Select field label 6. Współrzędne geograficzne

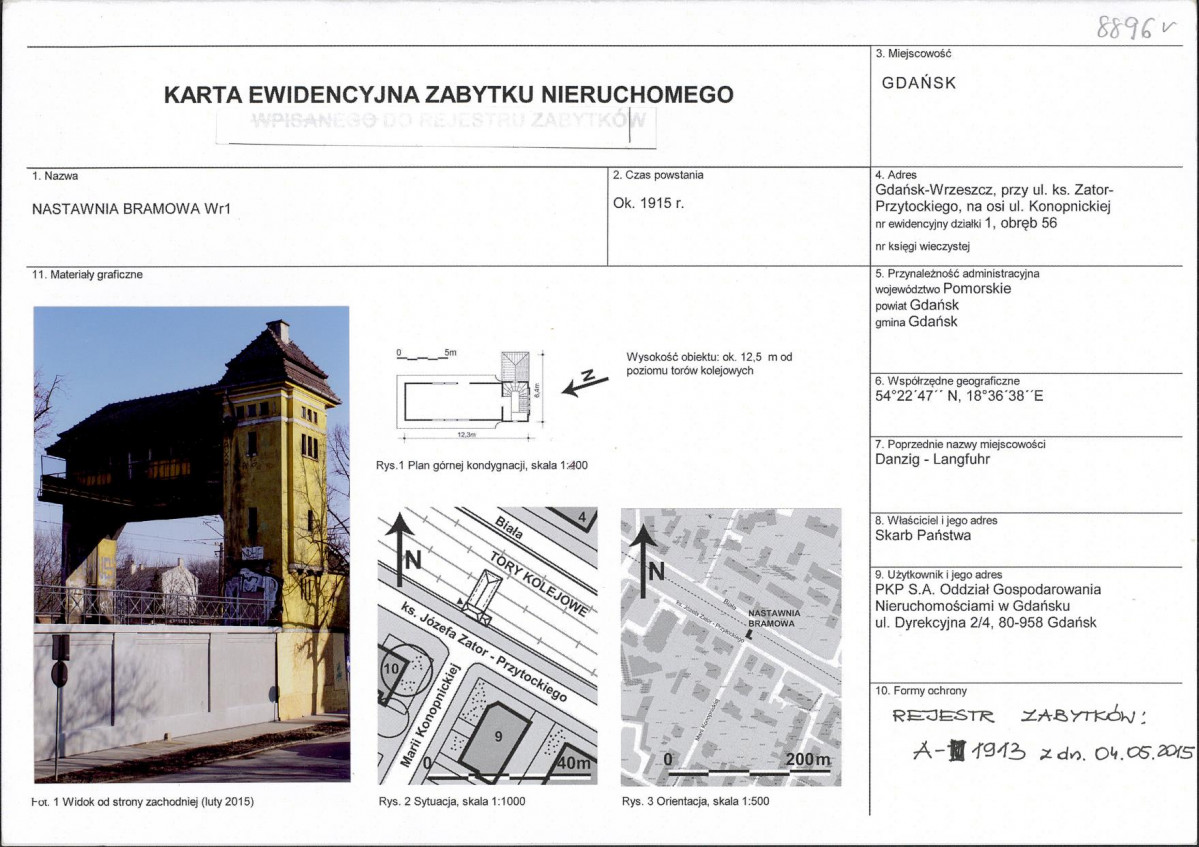click(x=947, y=381)
